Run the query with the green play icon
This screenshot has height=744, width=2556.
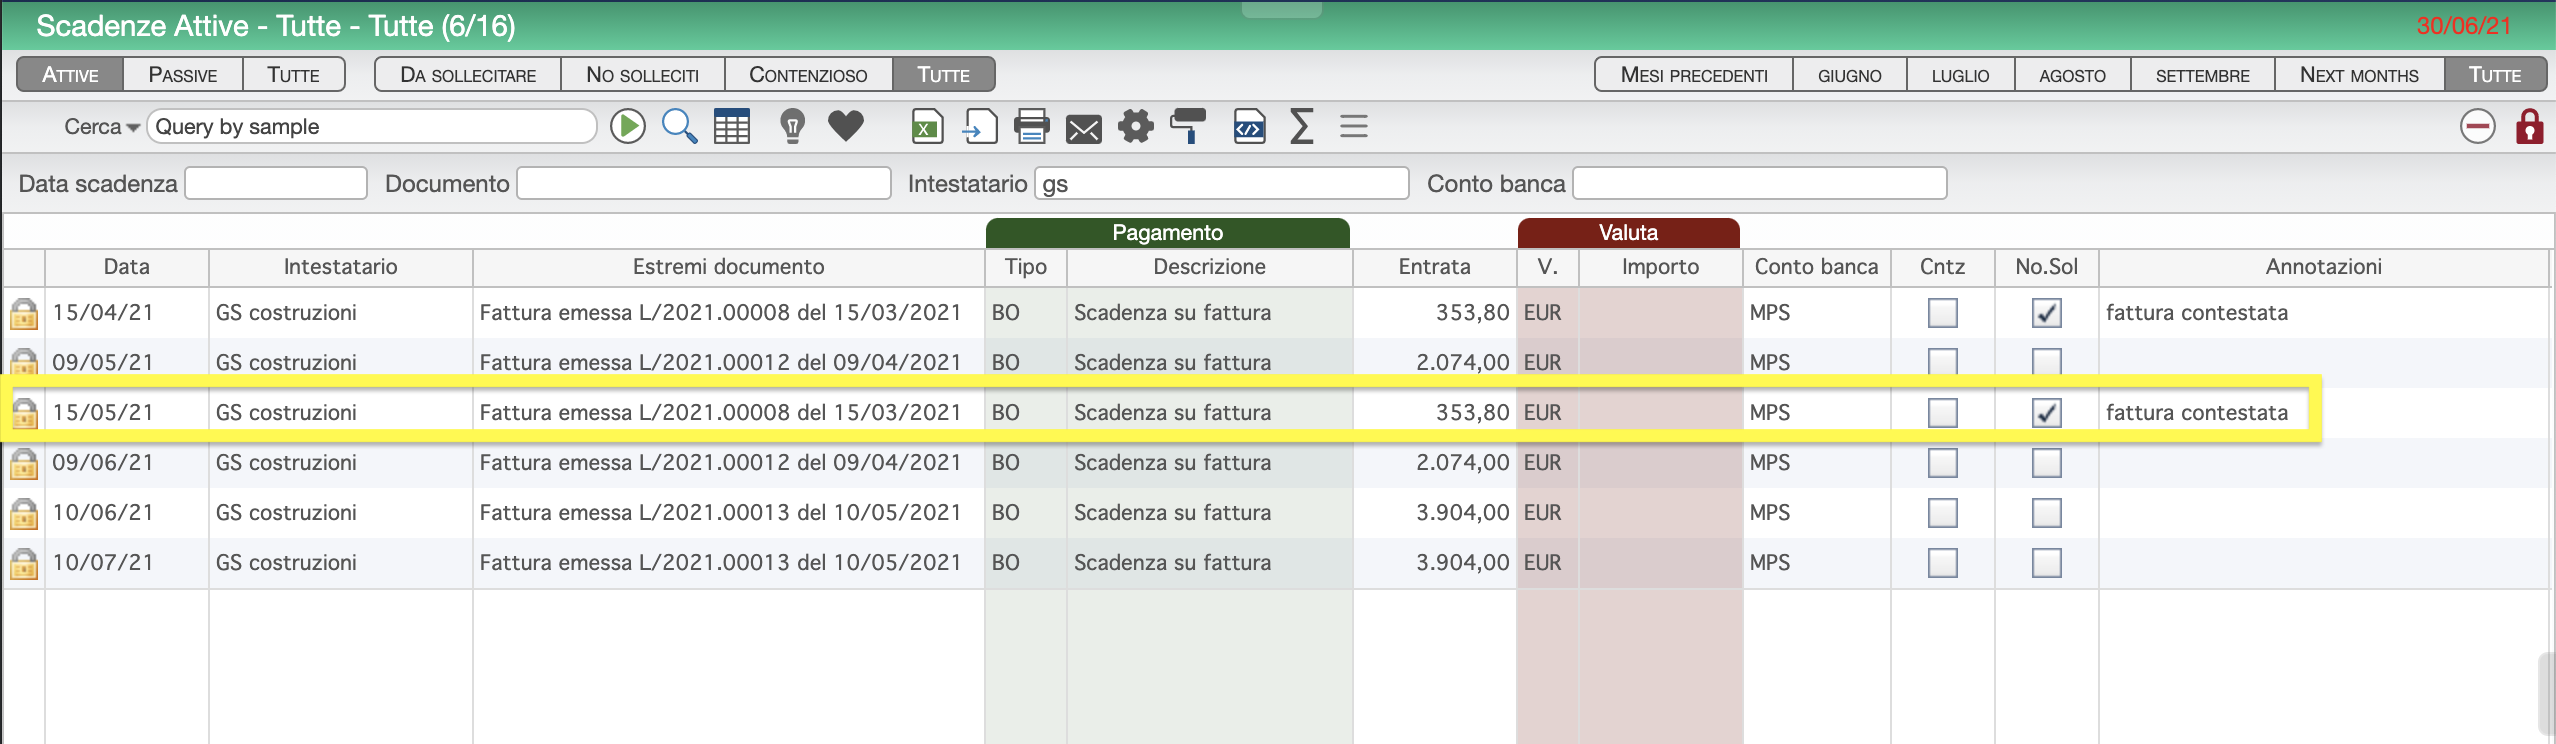tap(628, 127)
